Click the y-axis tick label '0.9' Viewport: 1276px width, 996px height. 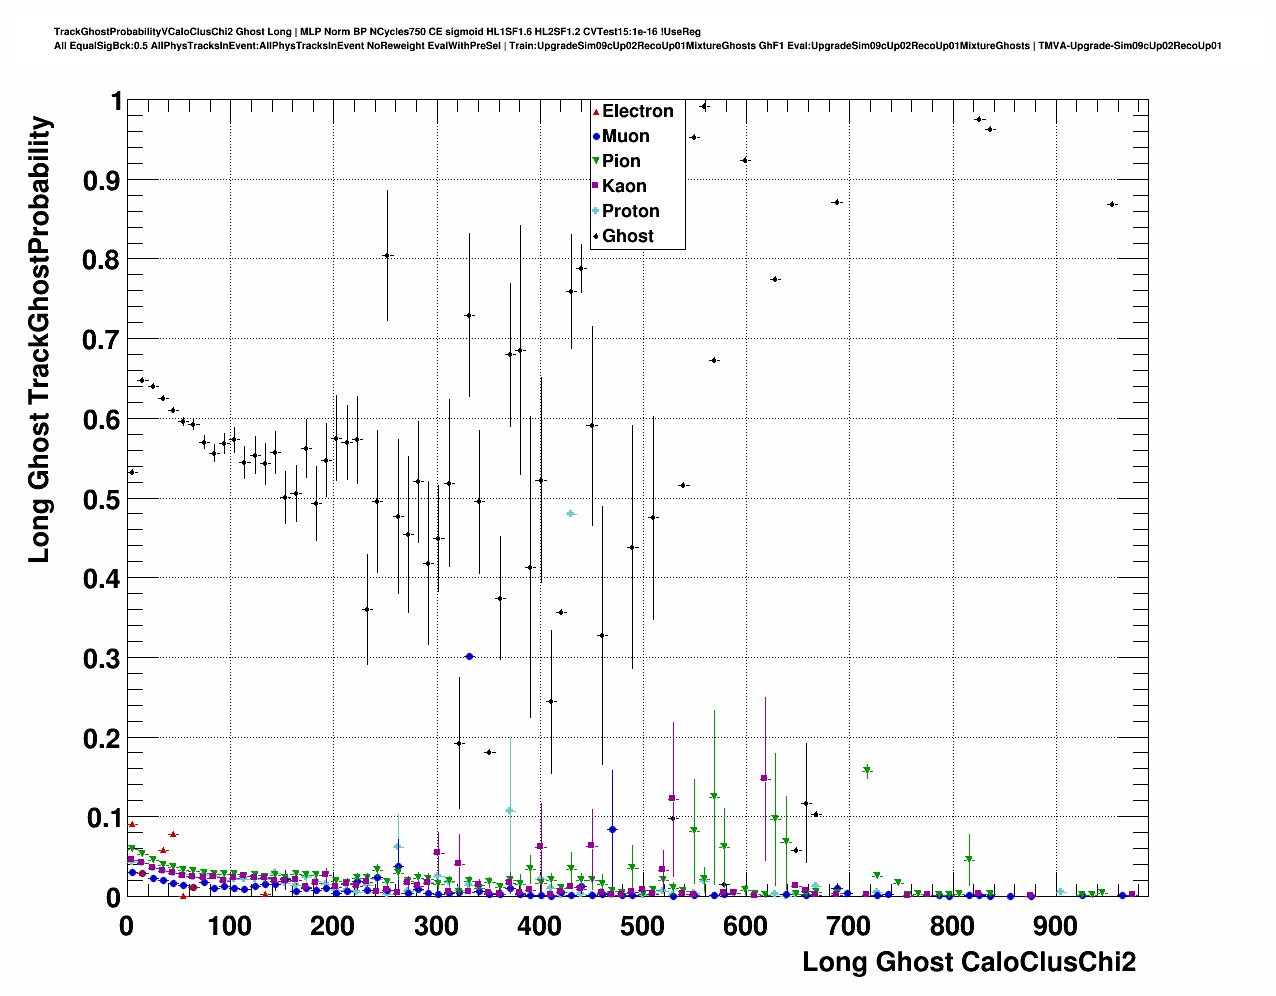point(102,180)
